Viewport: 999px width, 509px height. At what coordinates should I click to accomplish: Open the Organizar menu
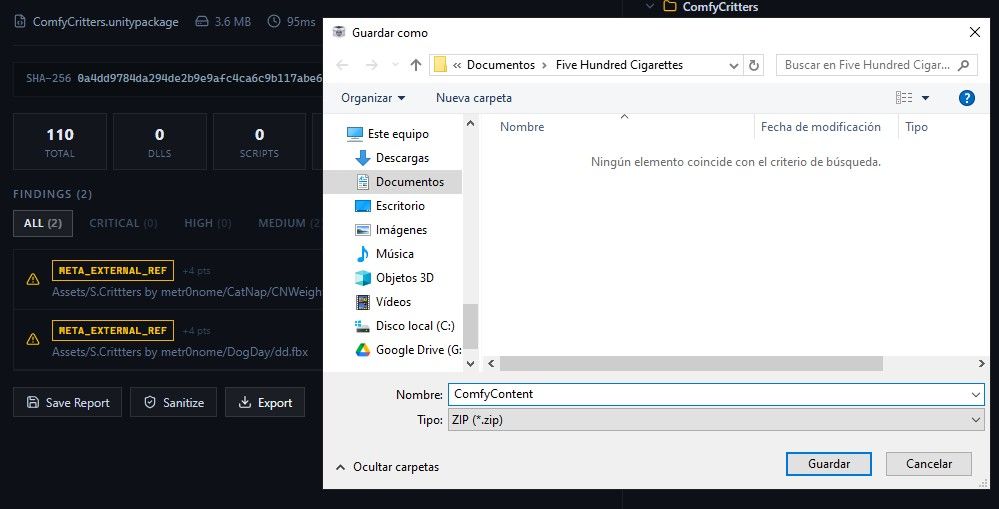373,98
